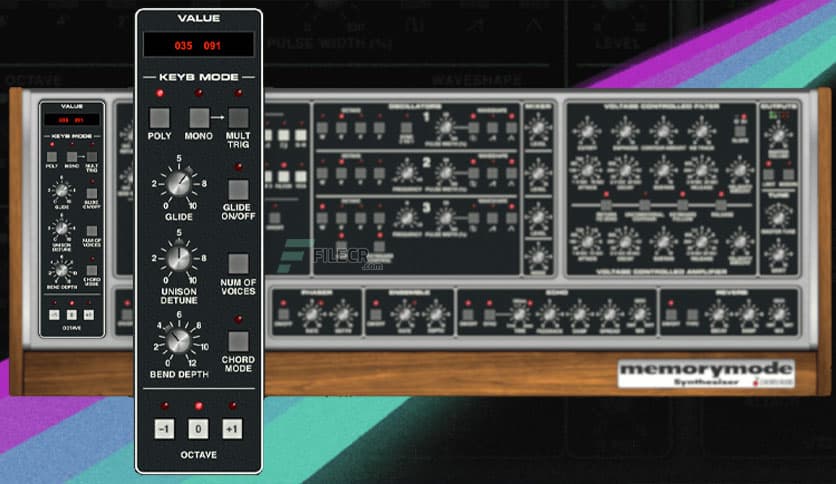Click mixer level knob for oscillator 3
This screenshot has width=836, height=484.
click(x=538, y=219)
